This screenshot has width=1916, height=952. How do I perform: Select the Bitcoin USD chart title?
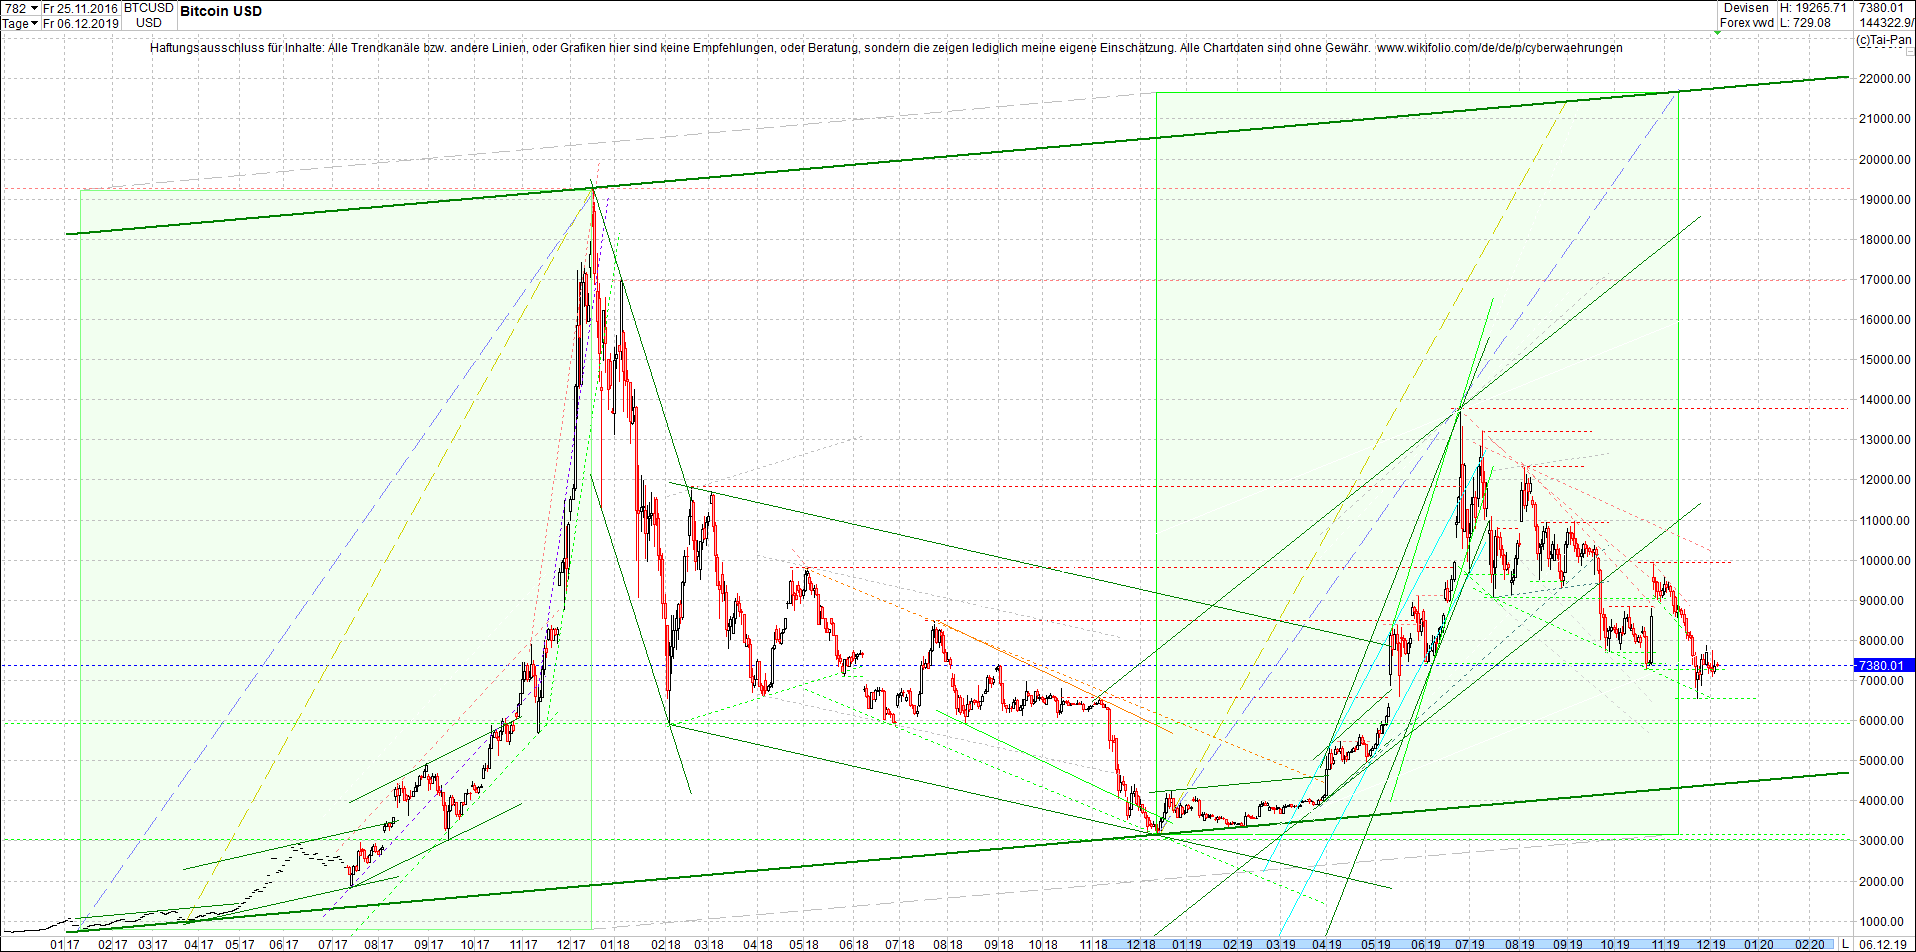(220, 11)
